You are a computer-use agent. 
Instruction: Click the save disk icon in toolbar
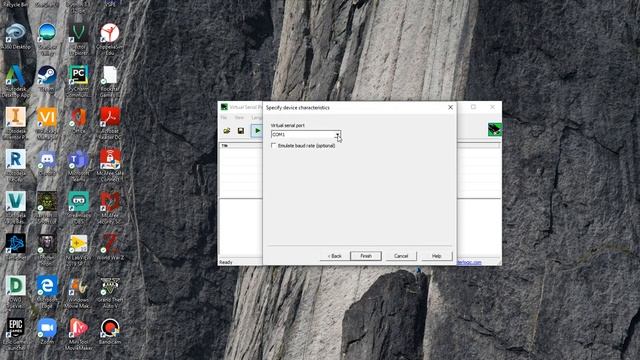[x=241, y=131]
